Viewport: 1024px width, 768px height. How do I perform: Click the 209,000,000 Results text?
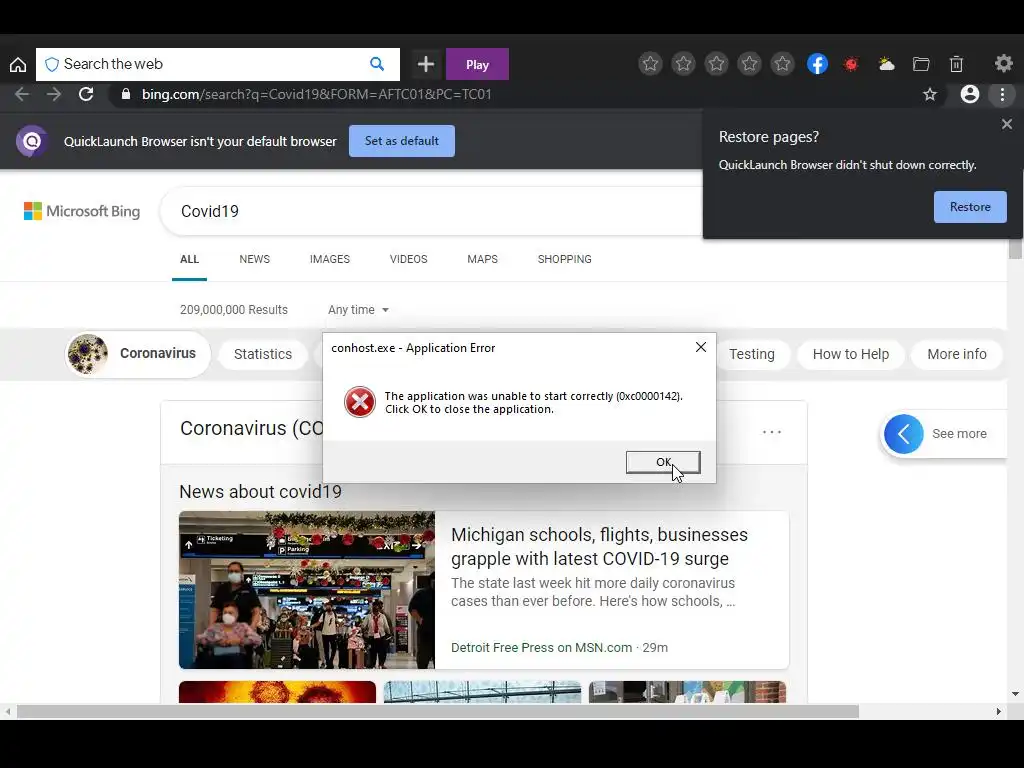[x=234, y=310]
